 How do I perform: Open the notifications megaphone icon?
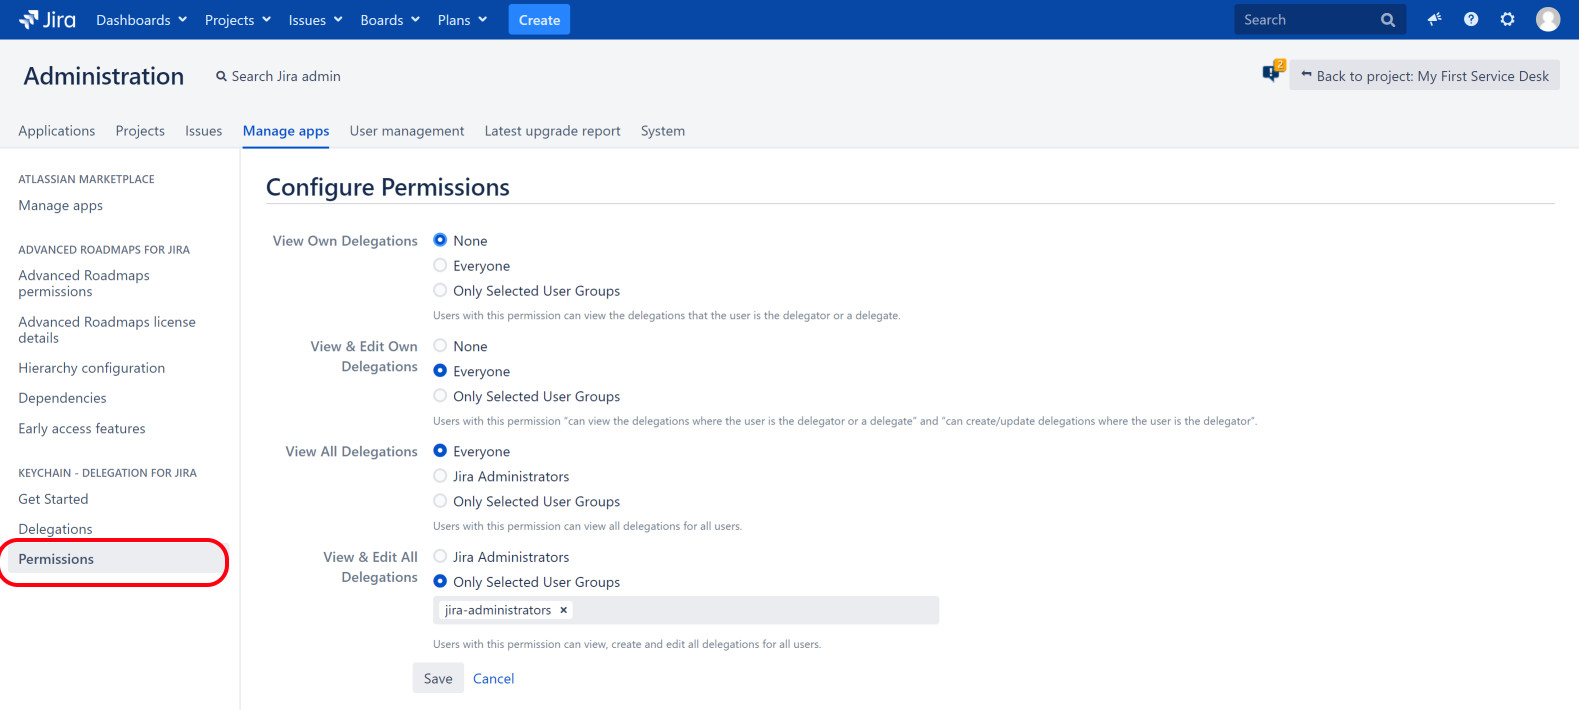tap(1434, 20)
